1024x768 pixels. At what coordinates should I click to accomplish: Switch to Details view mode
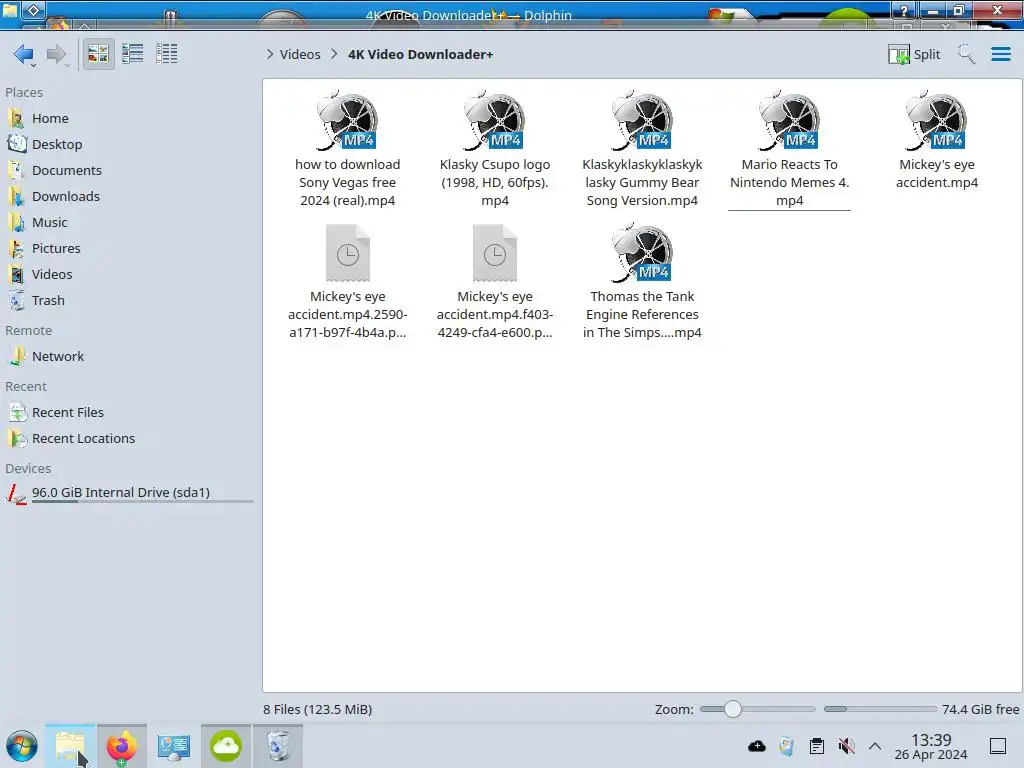[167, 54]
